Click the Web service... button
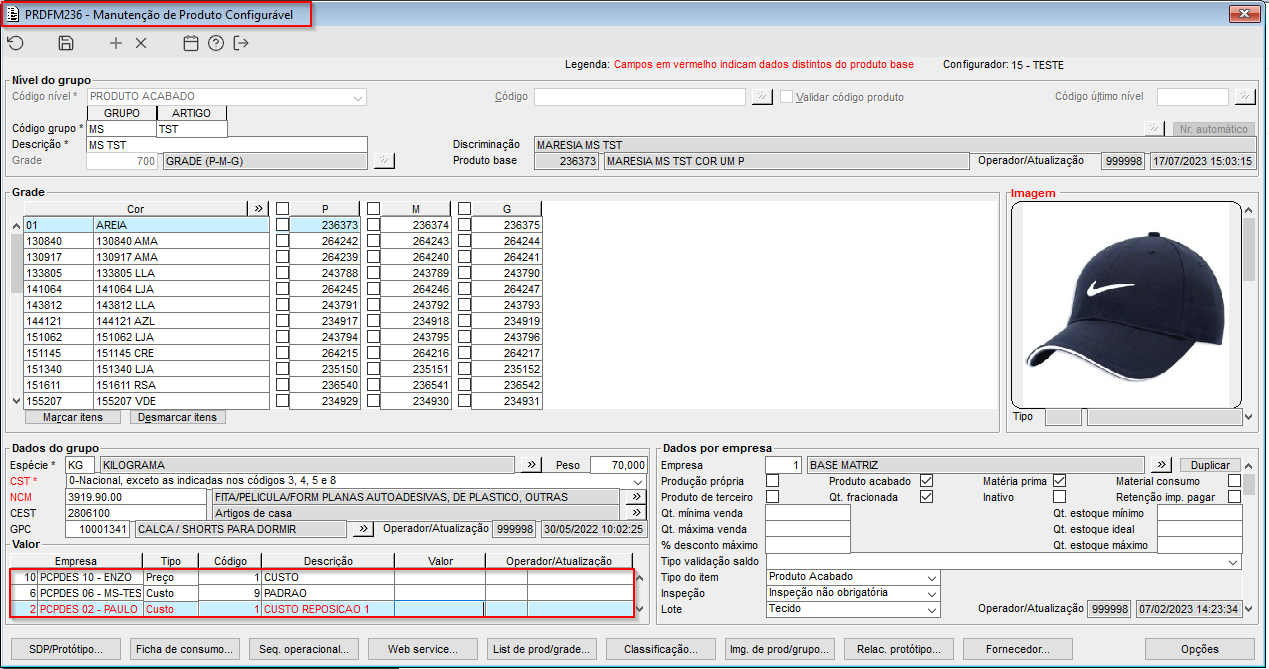The image size is (1269, 669). click(x=423, y=649)
